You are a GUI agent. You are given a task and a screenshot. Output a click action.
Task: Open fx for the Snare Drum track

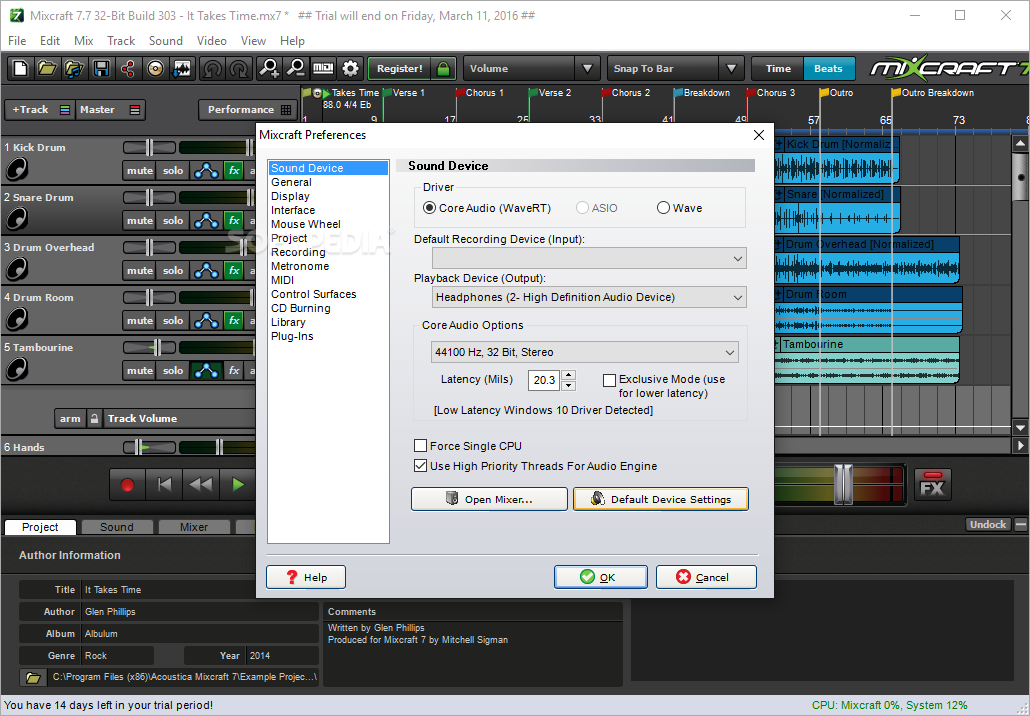click(x=234, y=221)
